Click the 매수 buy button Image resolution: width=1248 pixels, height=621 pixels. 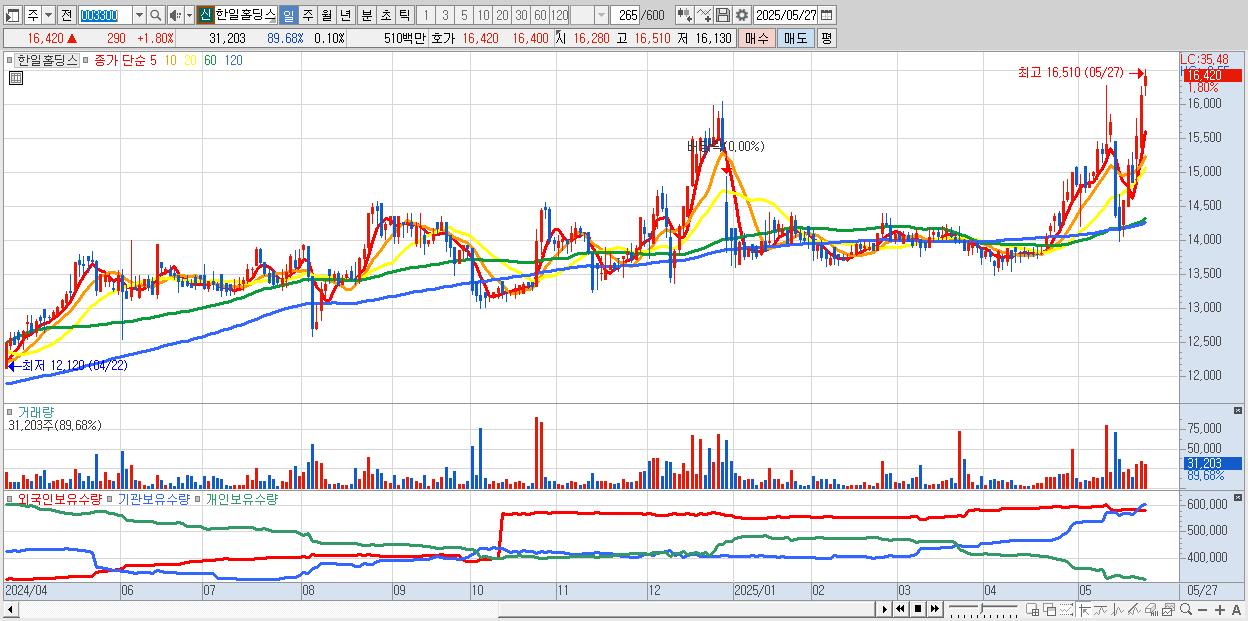coord(757,38)
